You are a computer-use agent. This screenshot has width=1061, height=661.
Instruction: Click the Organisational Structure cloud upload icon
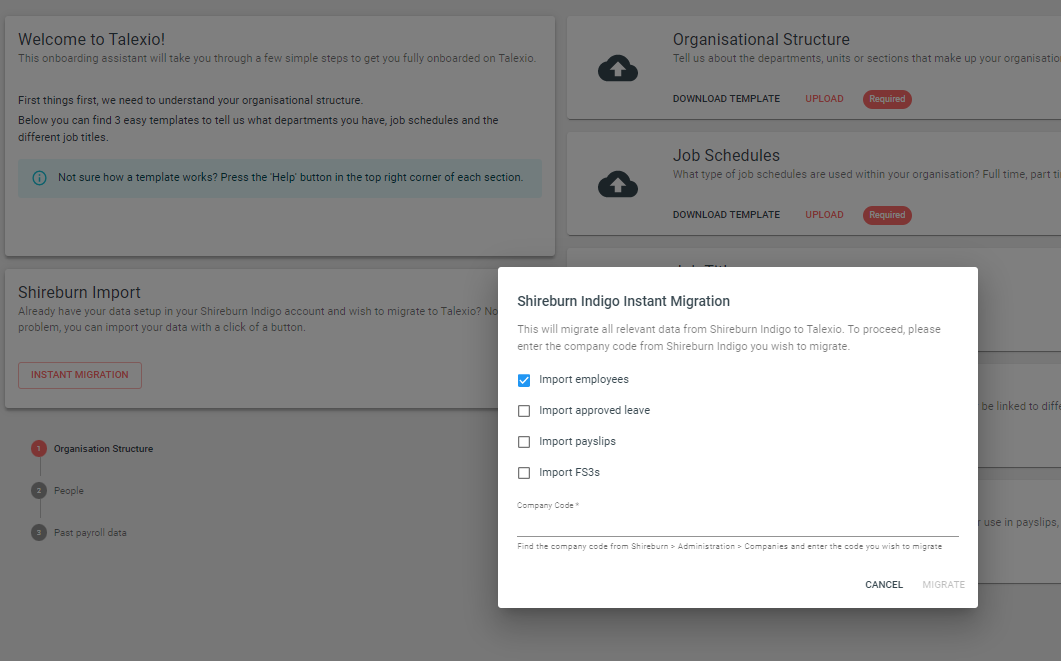[618, 68]
